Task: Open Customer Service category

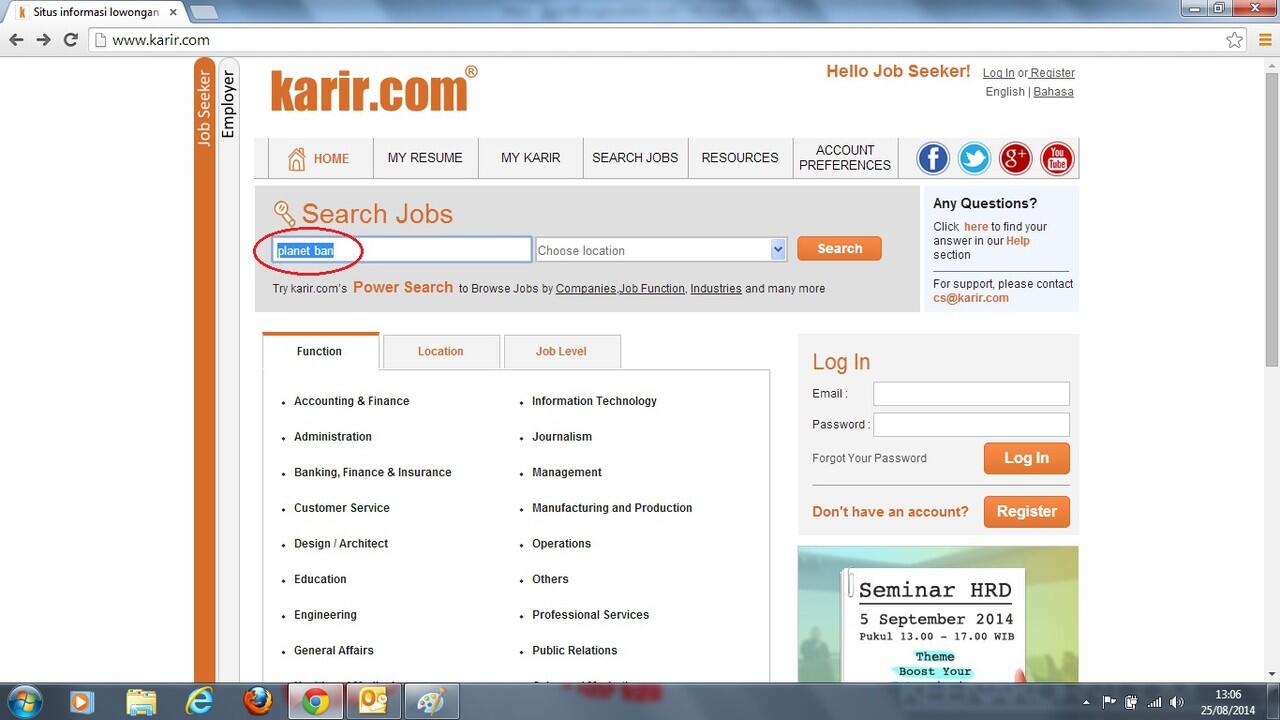Action: coord(342,508)
